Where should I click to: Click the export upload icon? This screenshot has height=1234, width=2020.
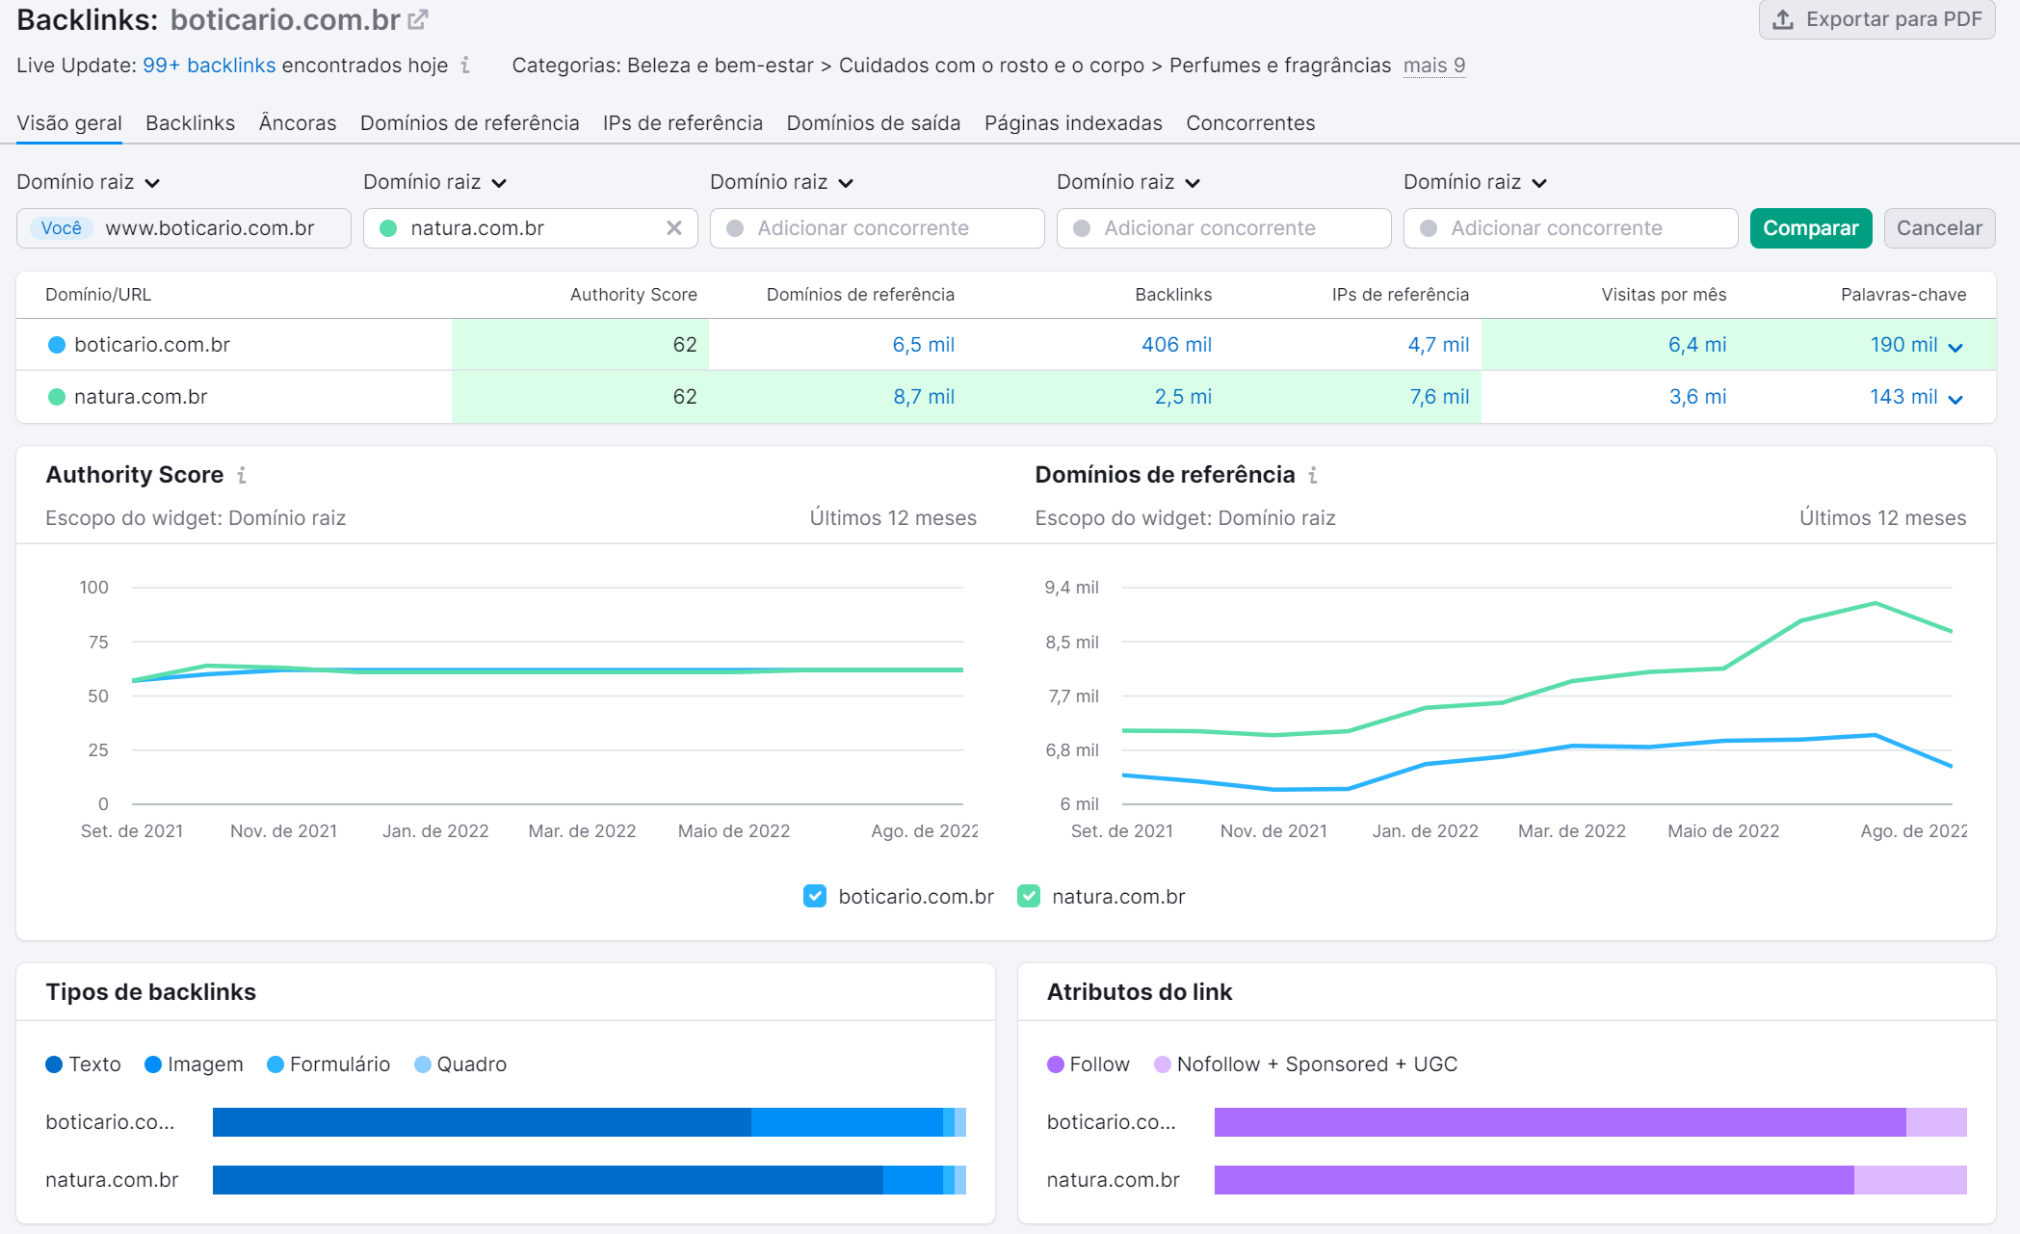(1783, 19)
